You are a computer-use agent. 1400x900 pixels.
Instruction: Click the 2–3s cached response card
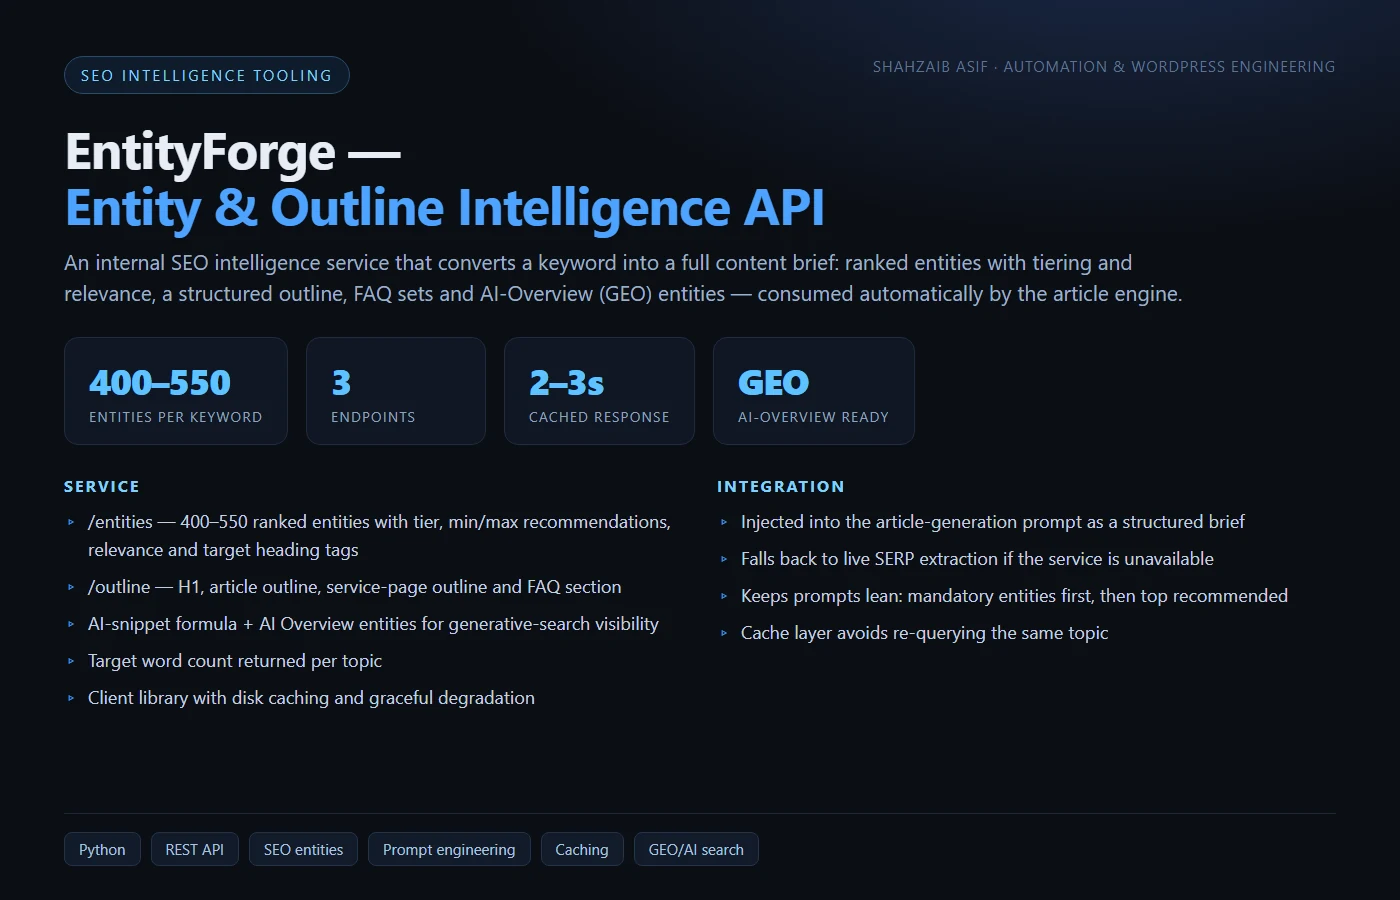(x=599, y=391)
